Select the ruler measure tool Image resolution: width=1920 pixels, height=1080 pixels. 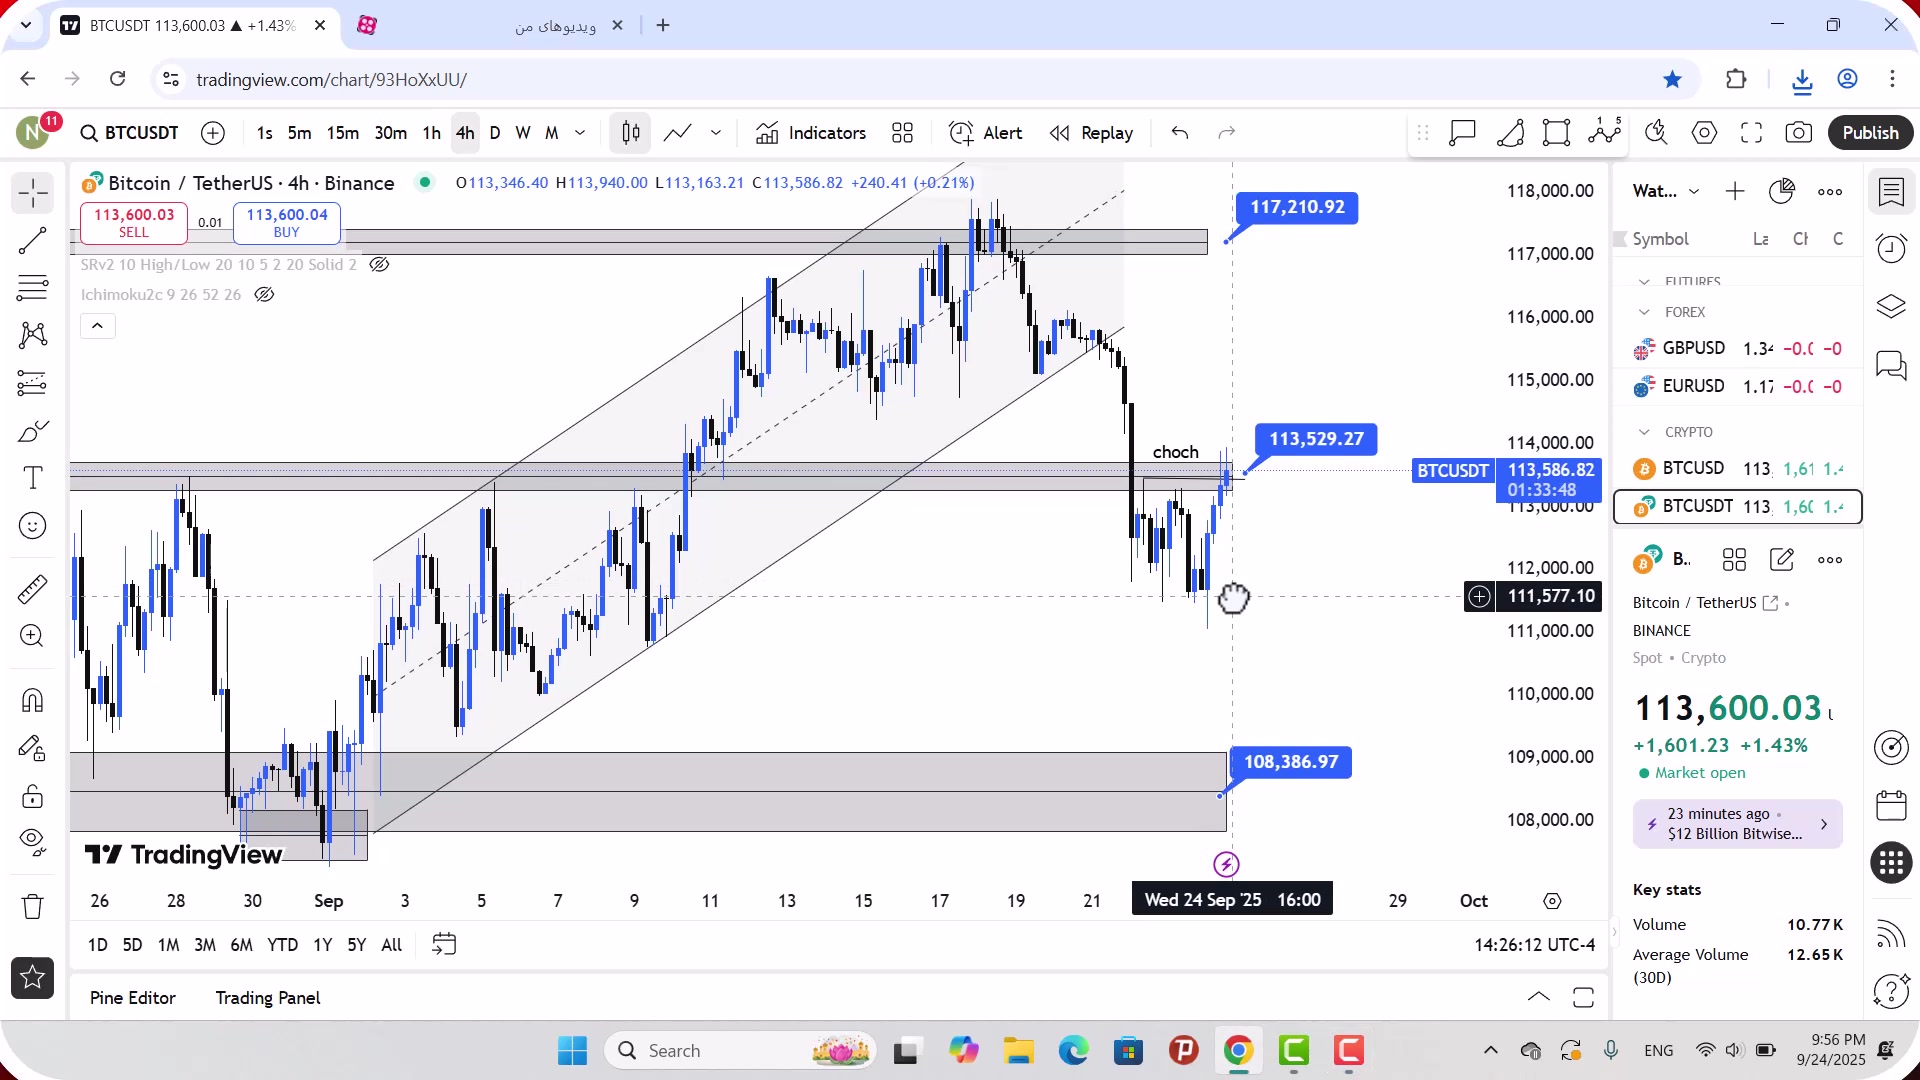tap(32, 590)
